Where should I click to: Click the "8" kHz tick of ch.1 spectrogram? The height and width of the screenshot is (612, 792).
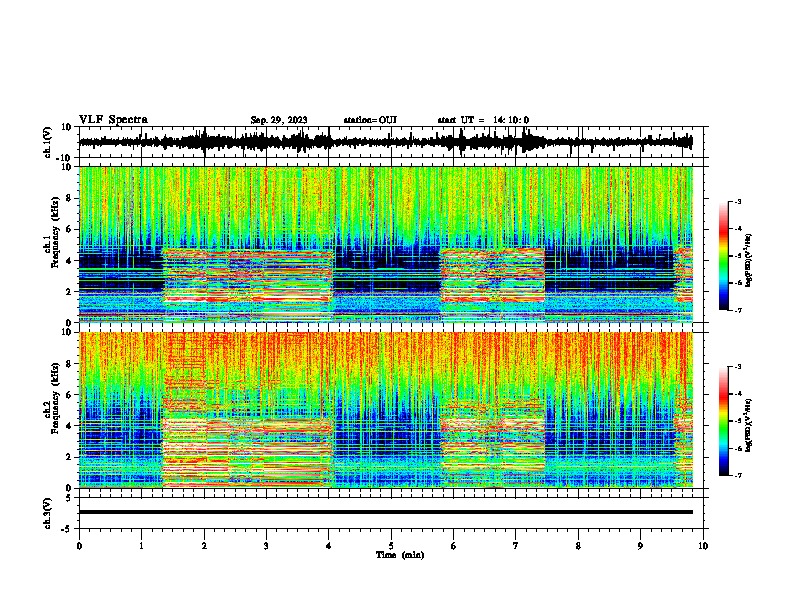point(70,198)
